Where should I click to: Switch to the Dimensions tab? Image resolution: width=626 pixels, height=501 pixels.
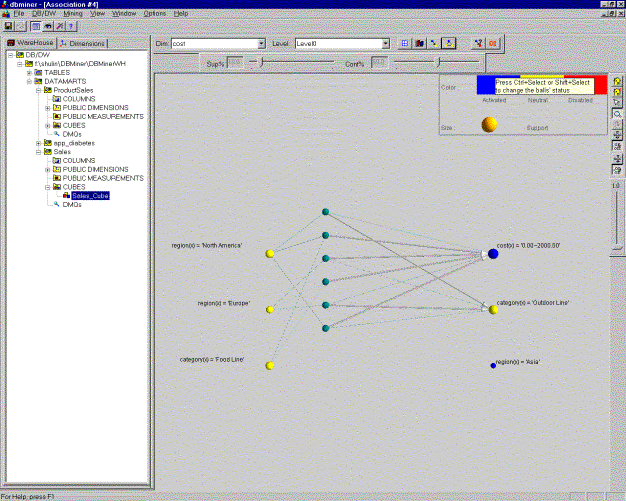point(82,44)
